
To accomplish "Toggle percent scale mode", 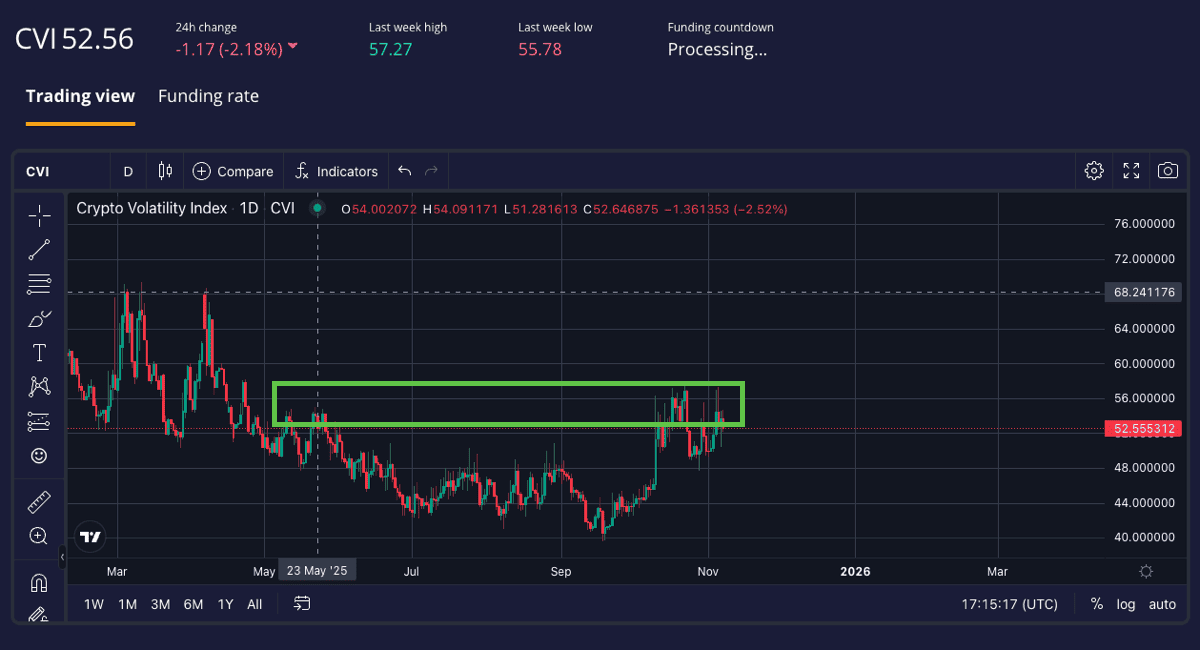I will pyautogui.click(x=1097, y=604).
